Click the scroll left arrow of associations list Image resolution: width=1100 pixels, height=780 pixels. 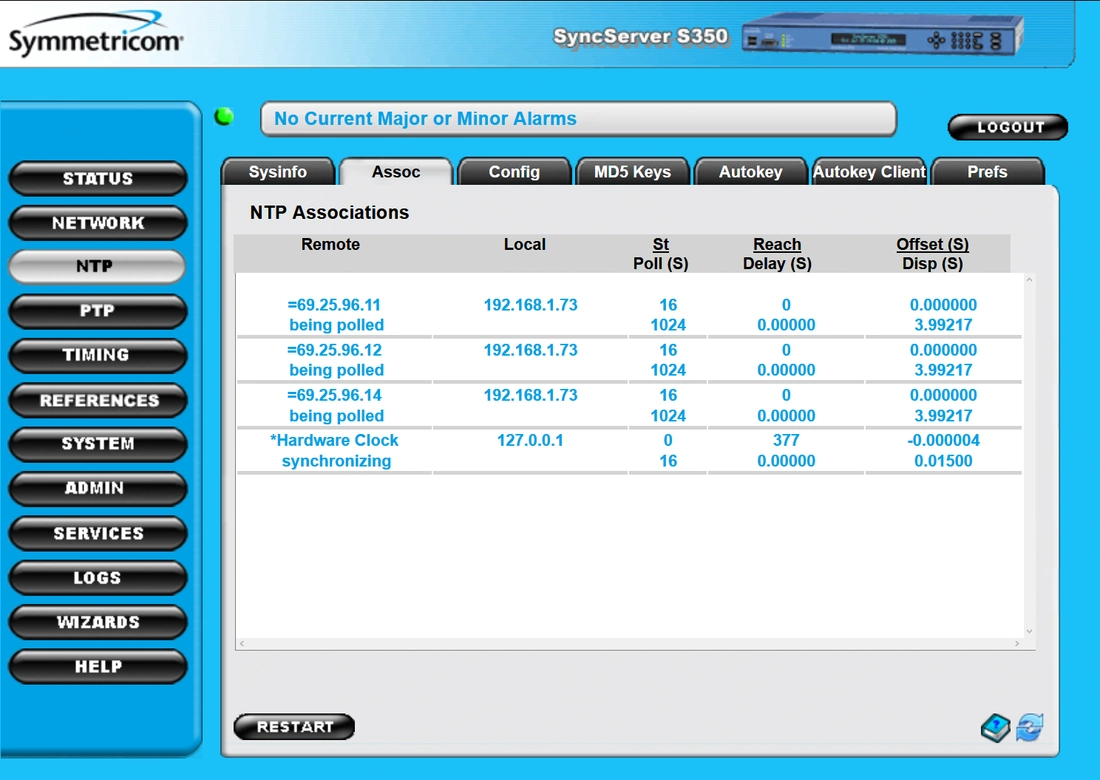tap(242, 643)
